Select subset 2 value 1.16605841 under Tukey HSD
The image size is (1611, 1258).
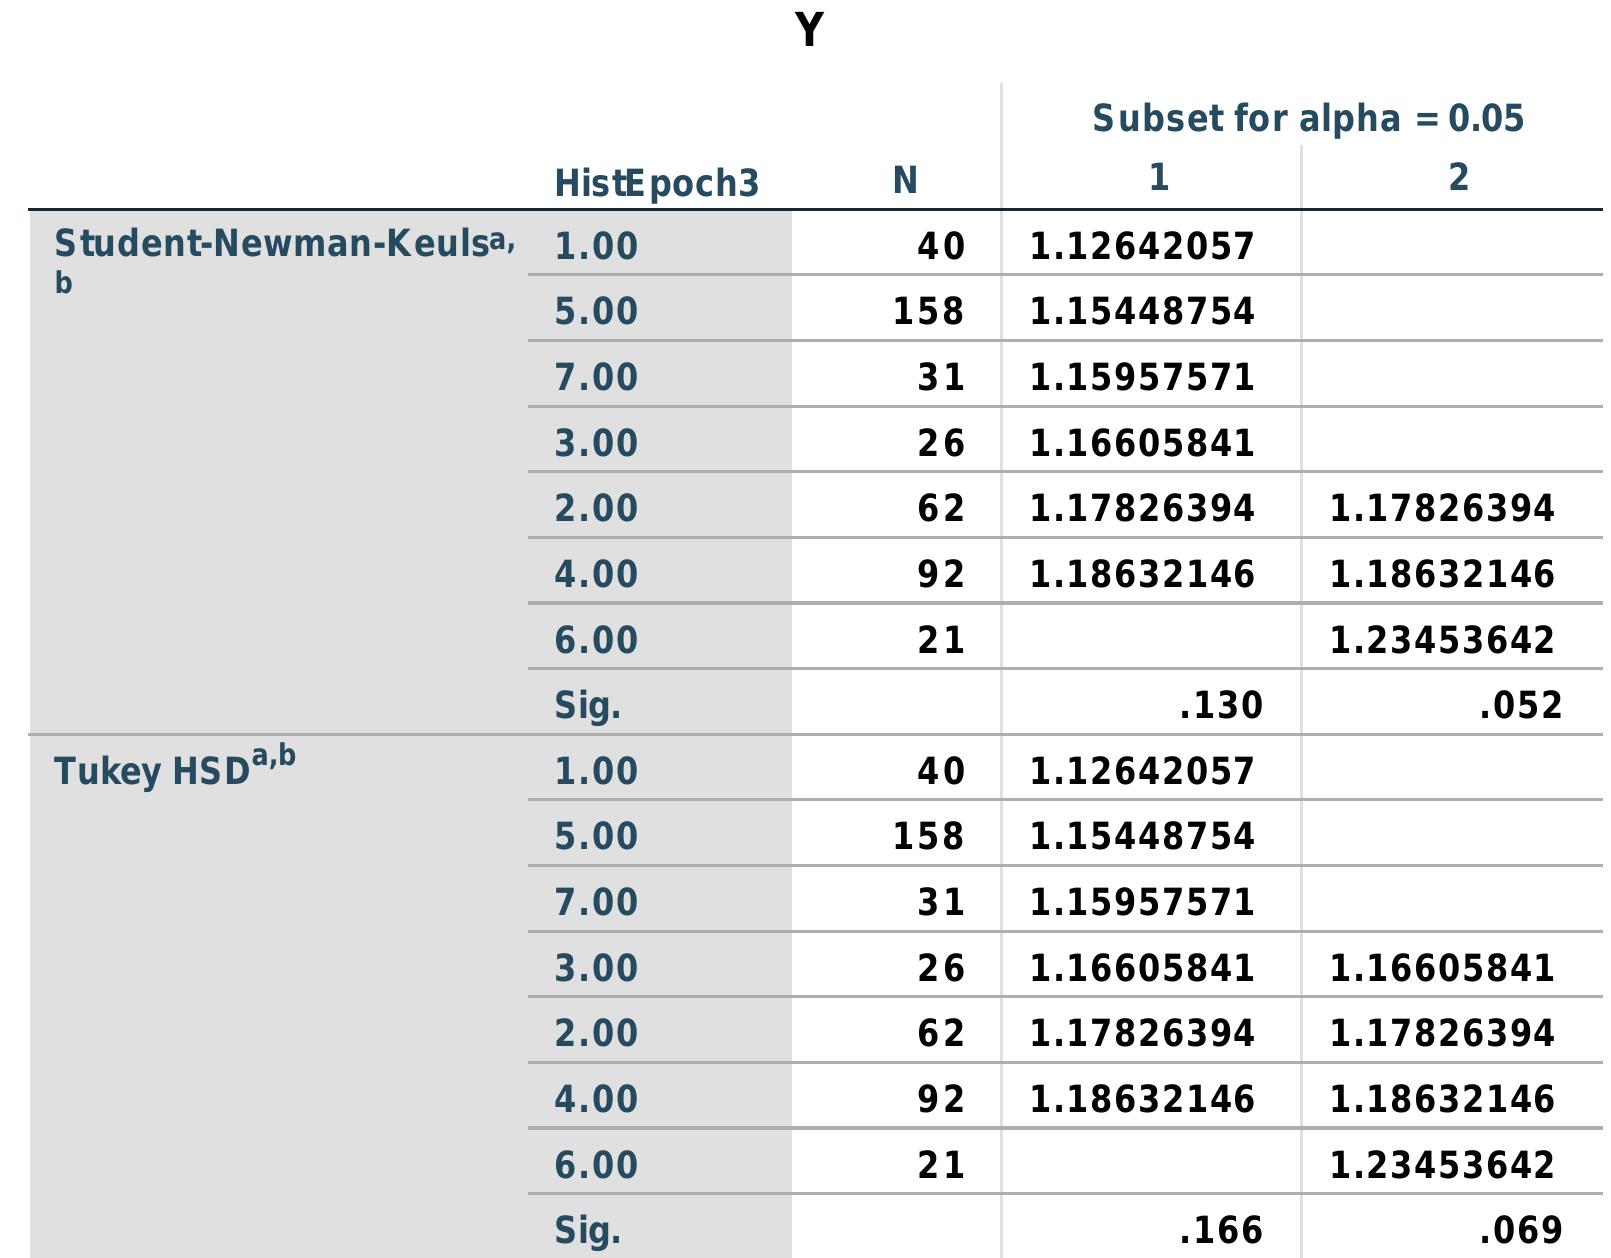(1441, 967)
